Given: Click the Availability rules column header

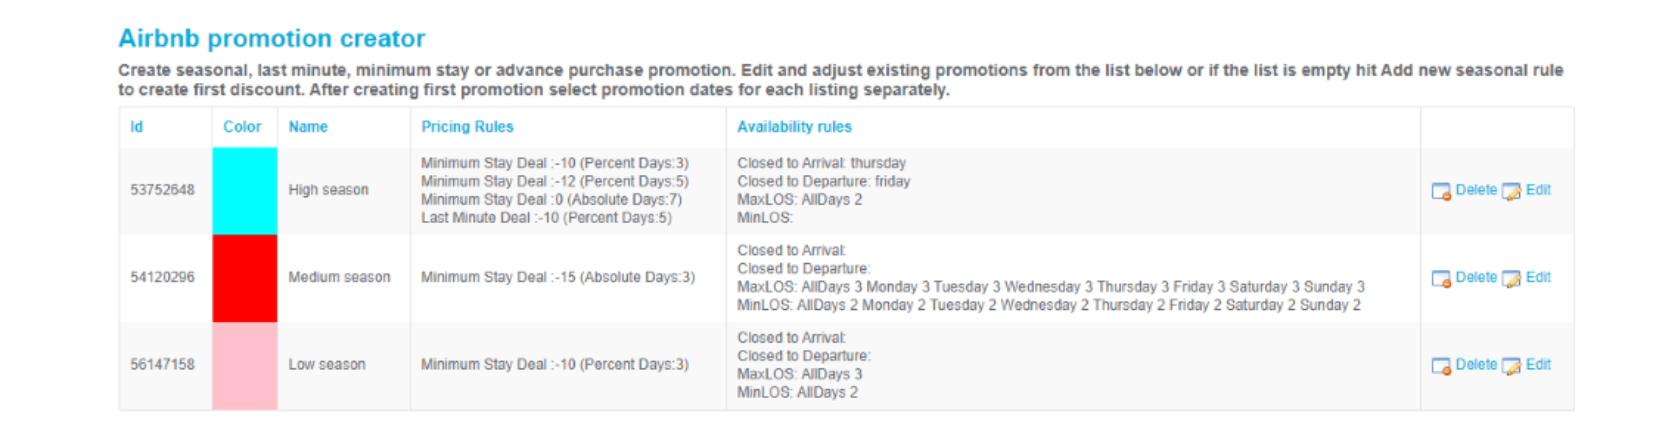Looking at the screenshot, I should [794, 127].
